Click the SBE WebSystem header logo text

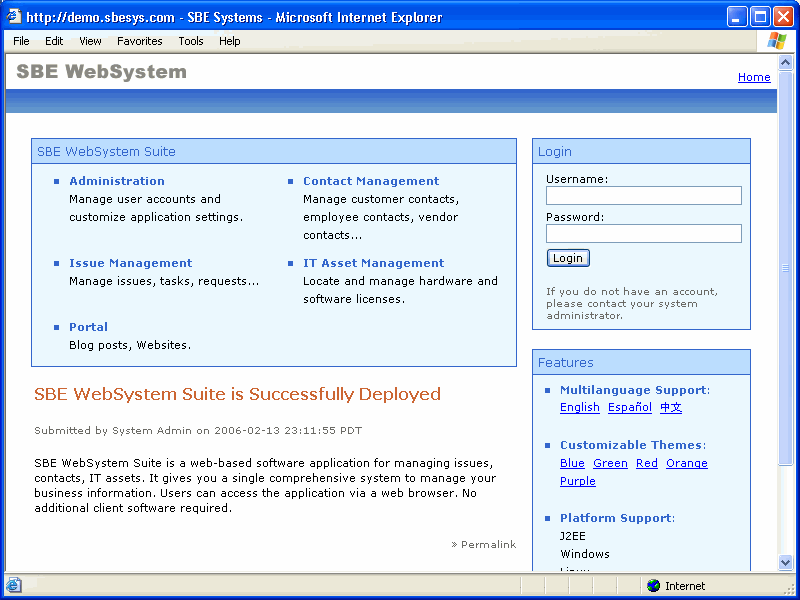coord(102,71)
